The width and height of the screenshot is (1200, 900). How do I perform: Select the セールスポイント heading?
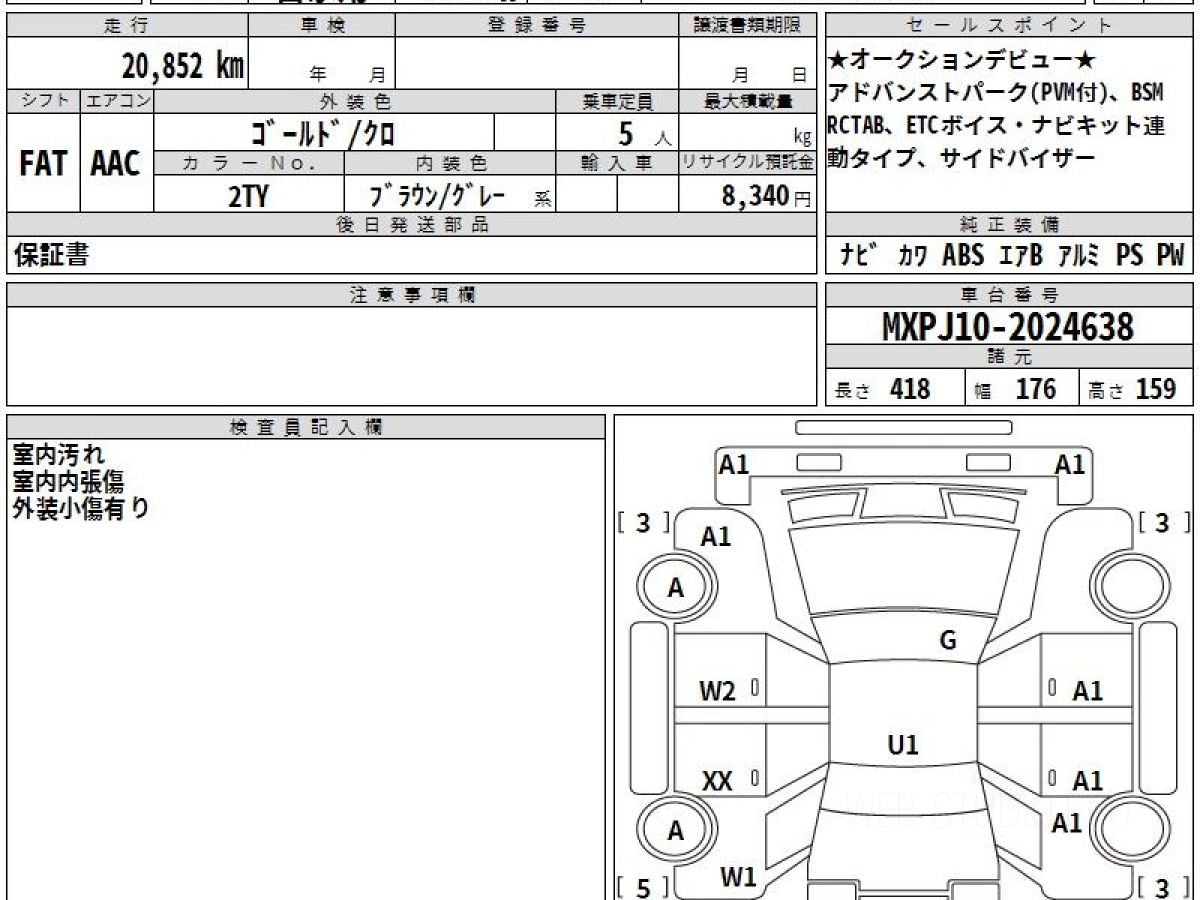click(x=1010, y=26)
